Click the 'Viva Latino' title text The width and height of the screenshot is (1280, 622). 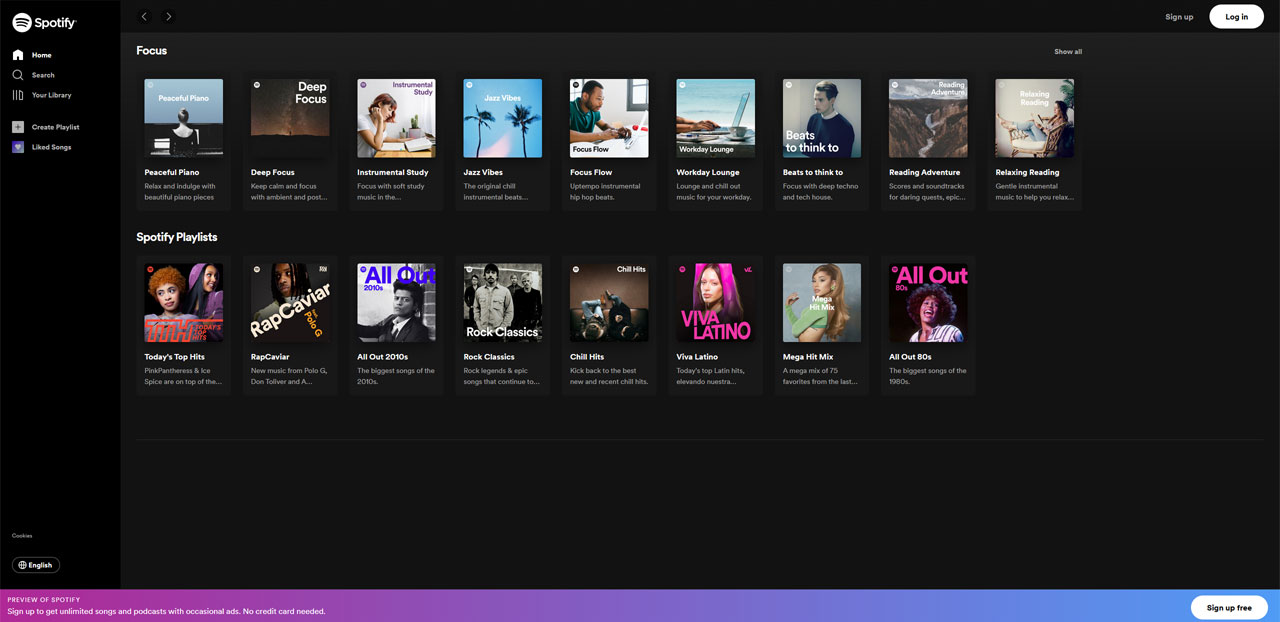coord(699,356)
